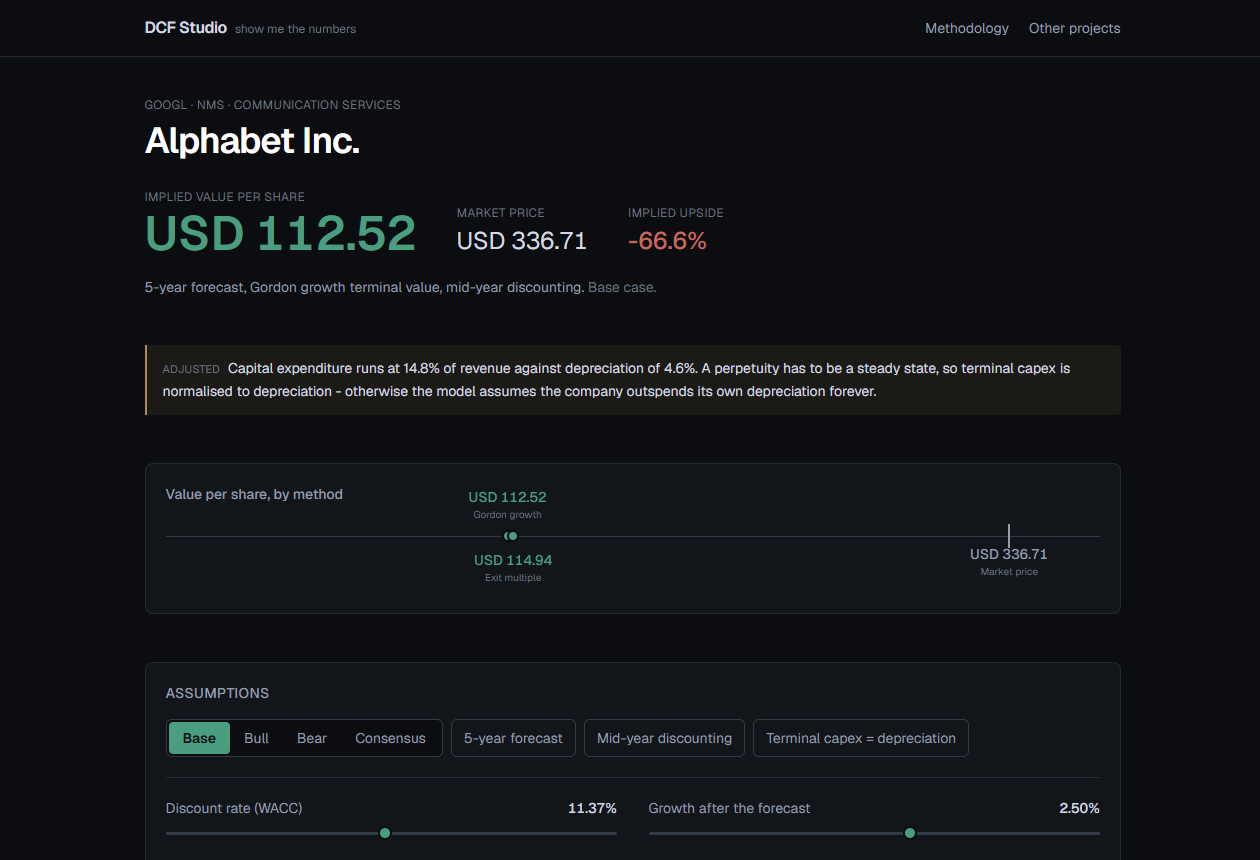The image size is (1260, 860).
Task: Click the ADJUSTED tag in the notice
Action: [x=191, y=369]
